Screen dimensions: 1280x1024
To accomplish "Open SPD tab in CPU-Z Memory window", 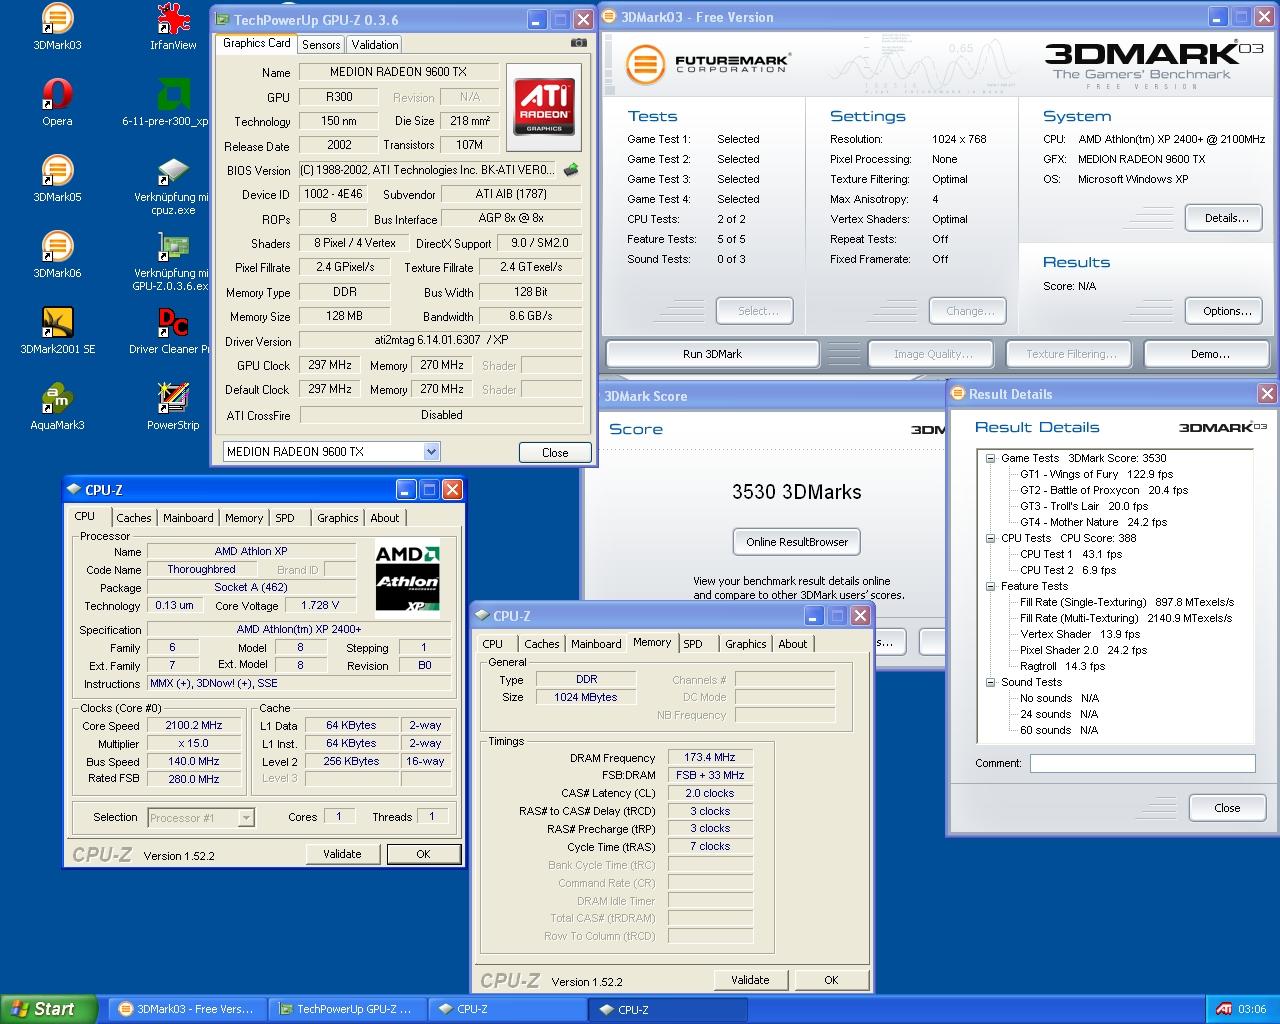I will [x=693, y=644].
